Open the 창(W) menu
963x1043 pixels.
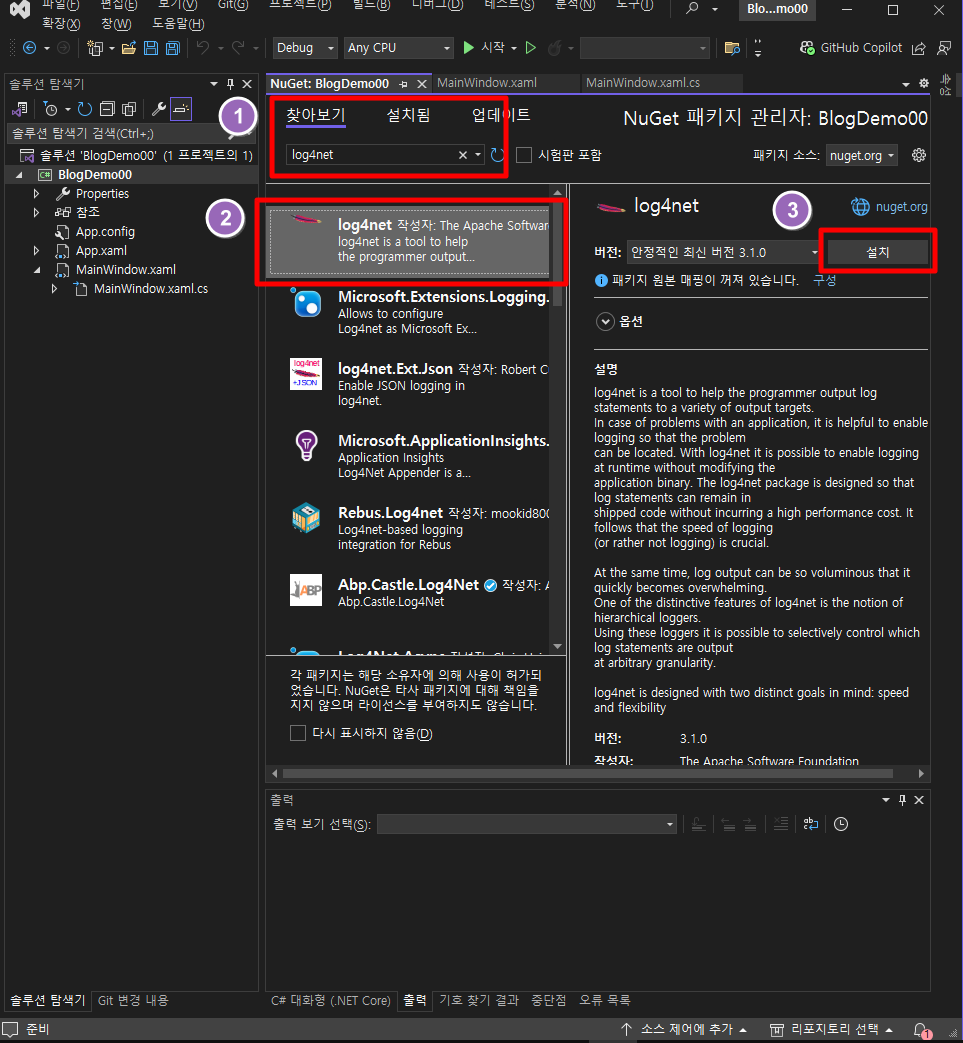(x=116, y=24)
